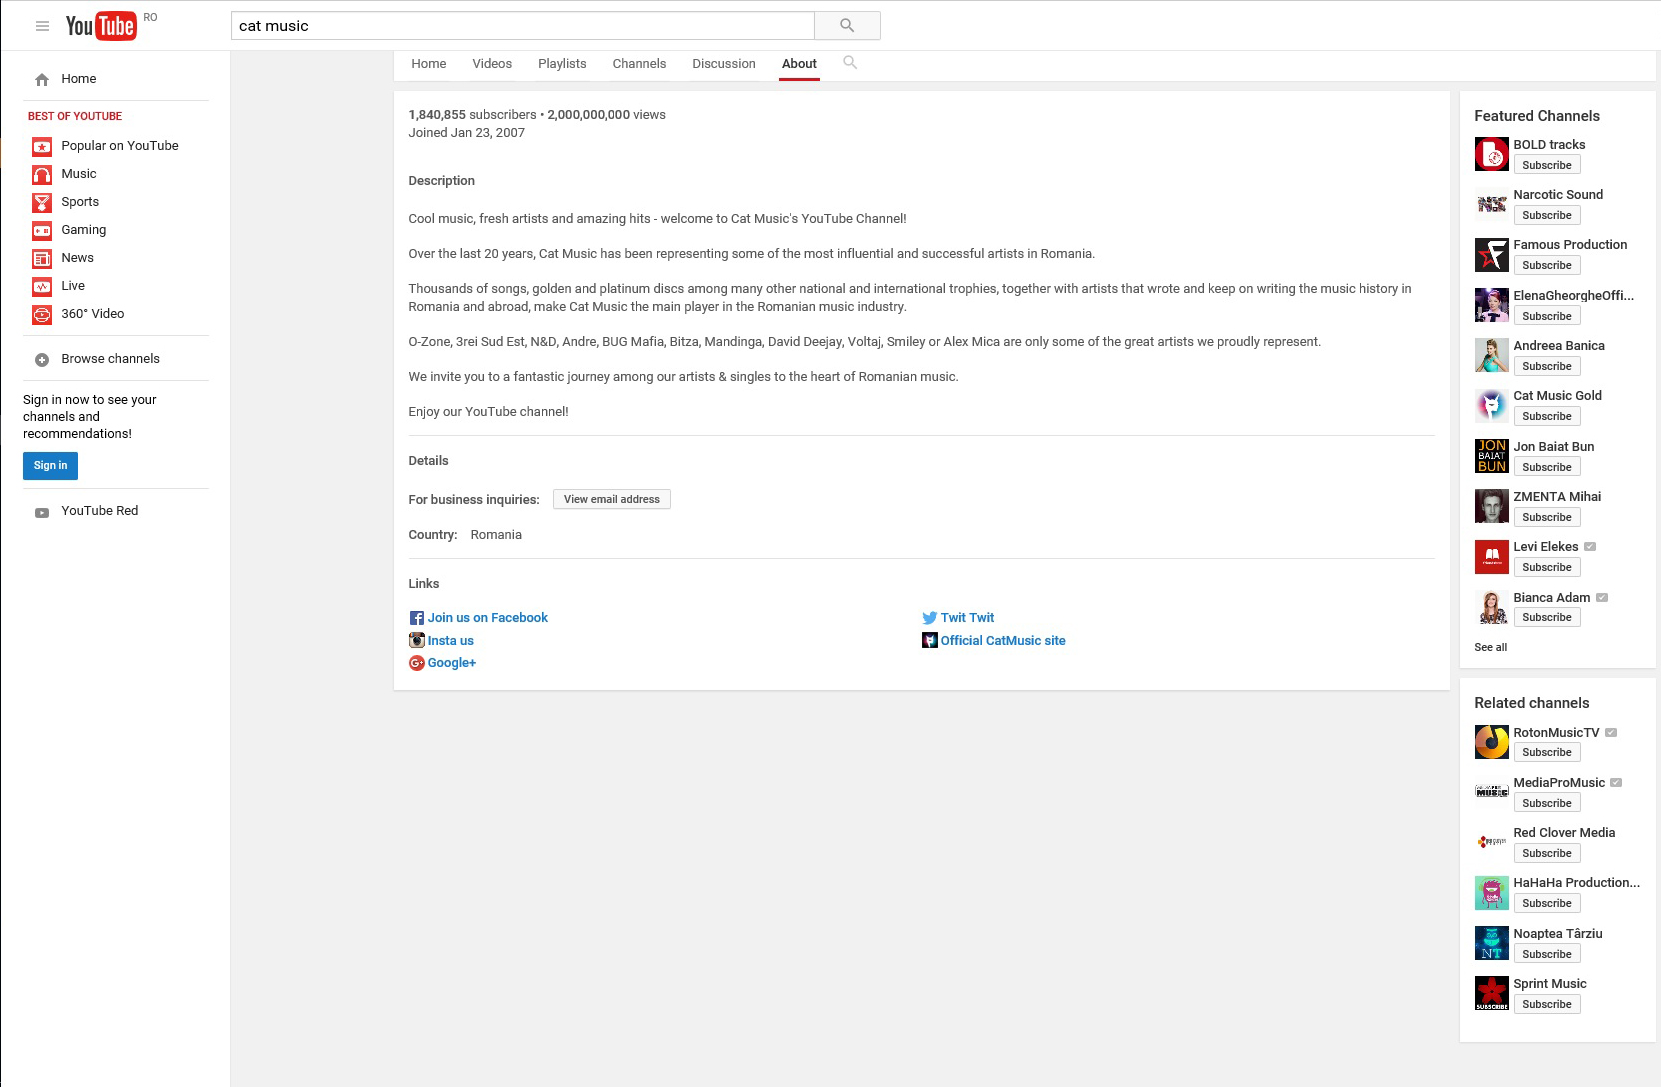
Task: Open Browse channels in sidebar
Action: (x=111, y=359)
